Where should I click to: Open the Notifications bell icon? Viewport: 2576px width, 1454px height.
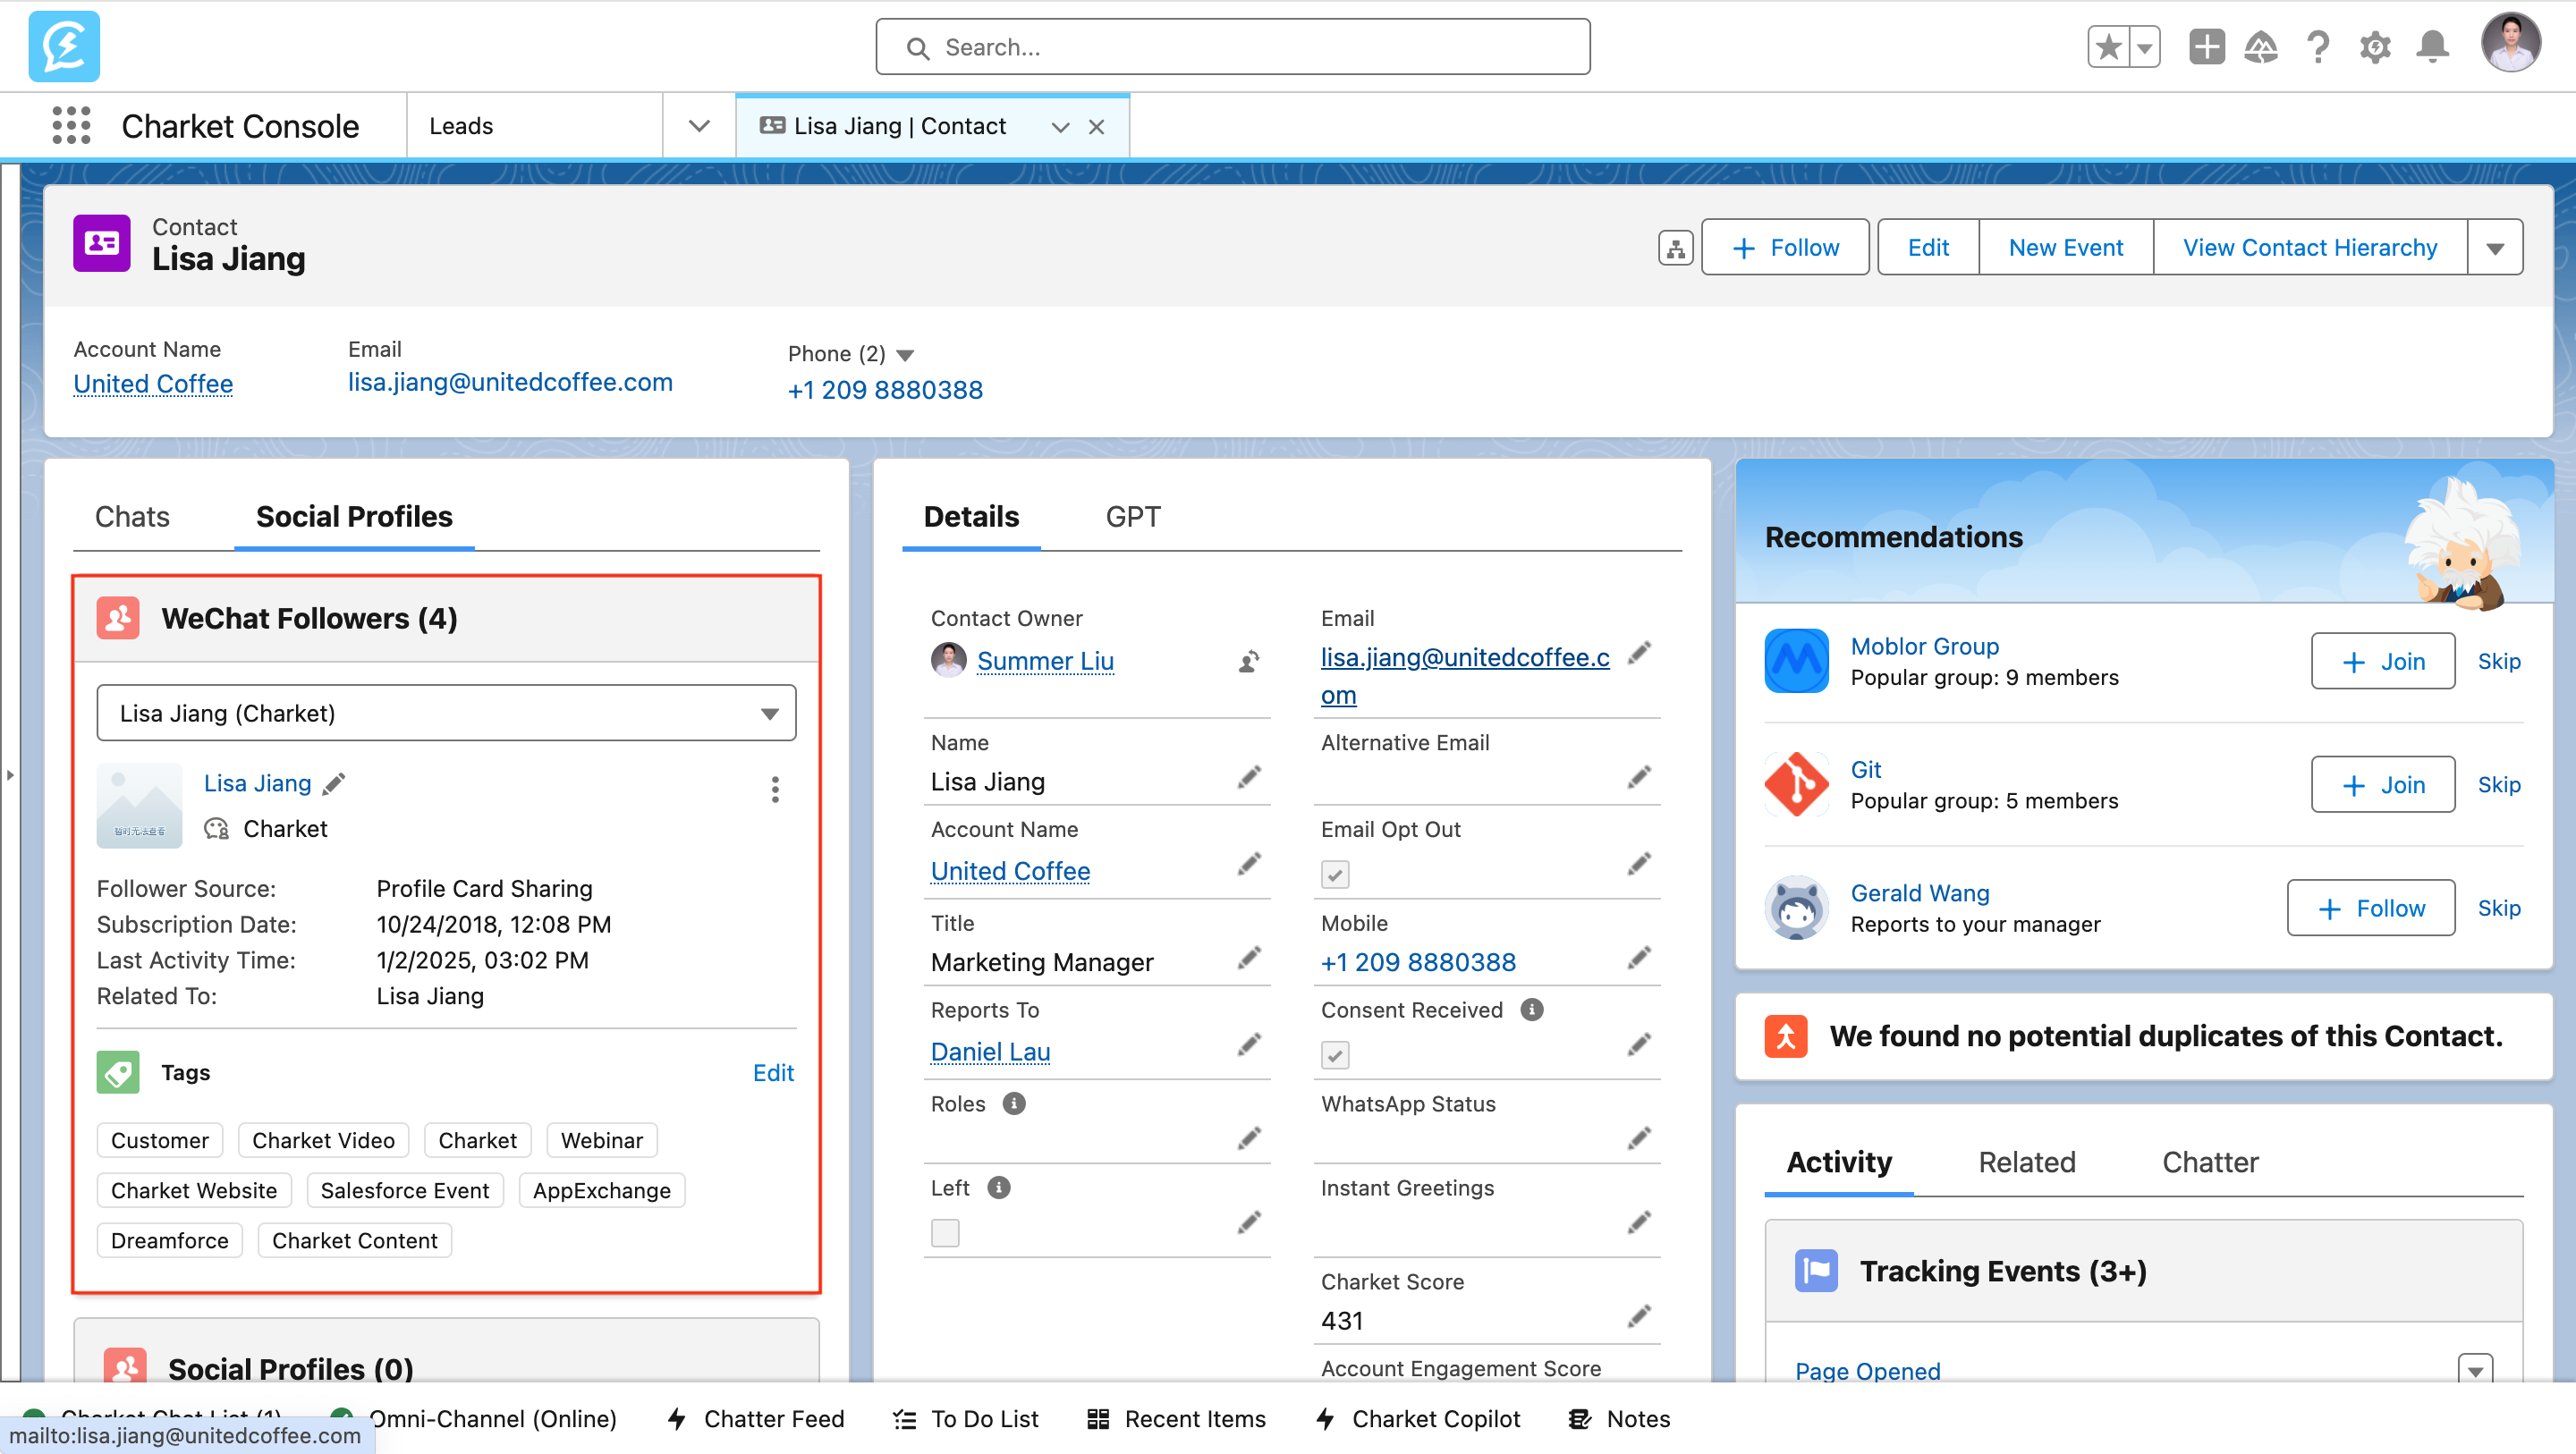[x=2432, y=47]
